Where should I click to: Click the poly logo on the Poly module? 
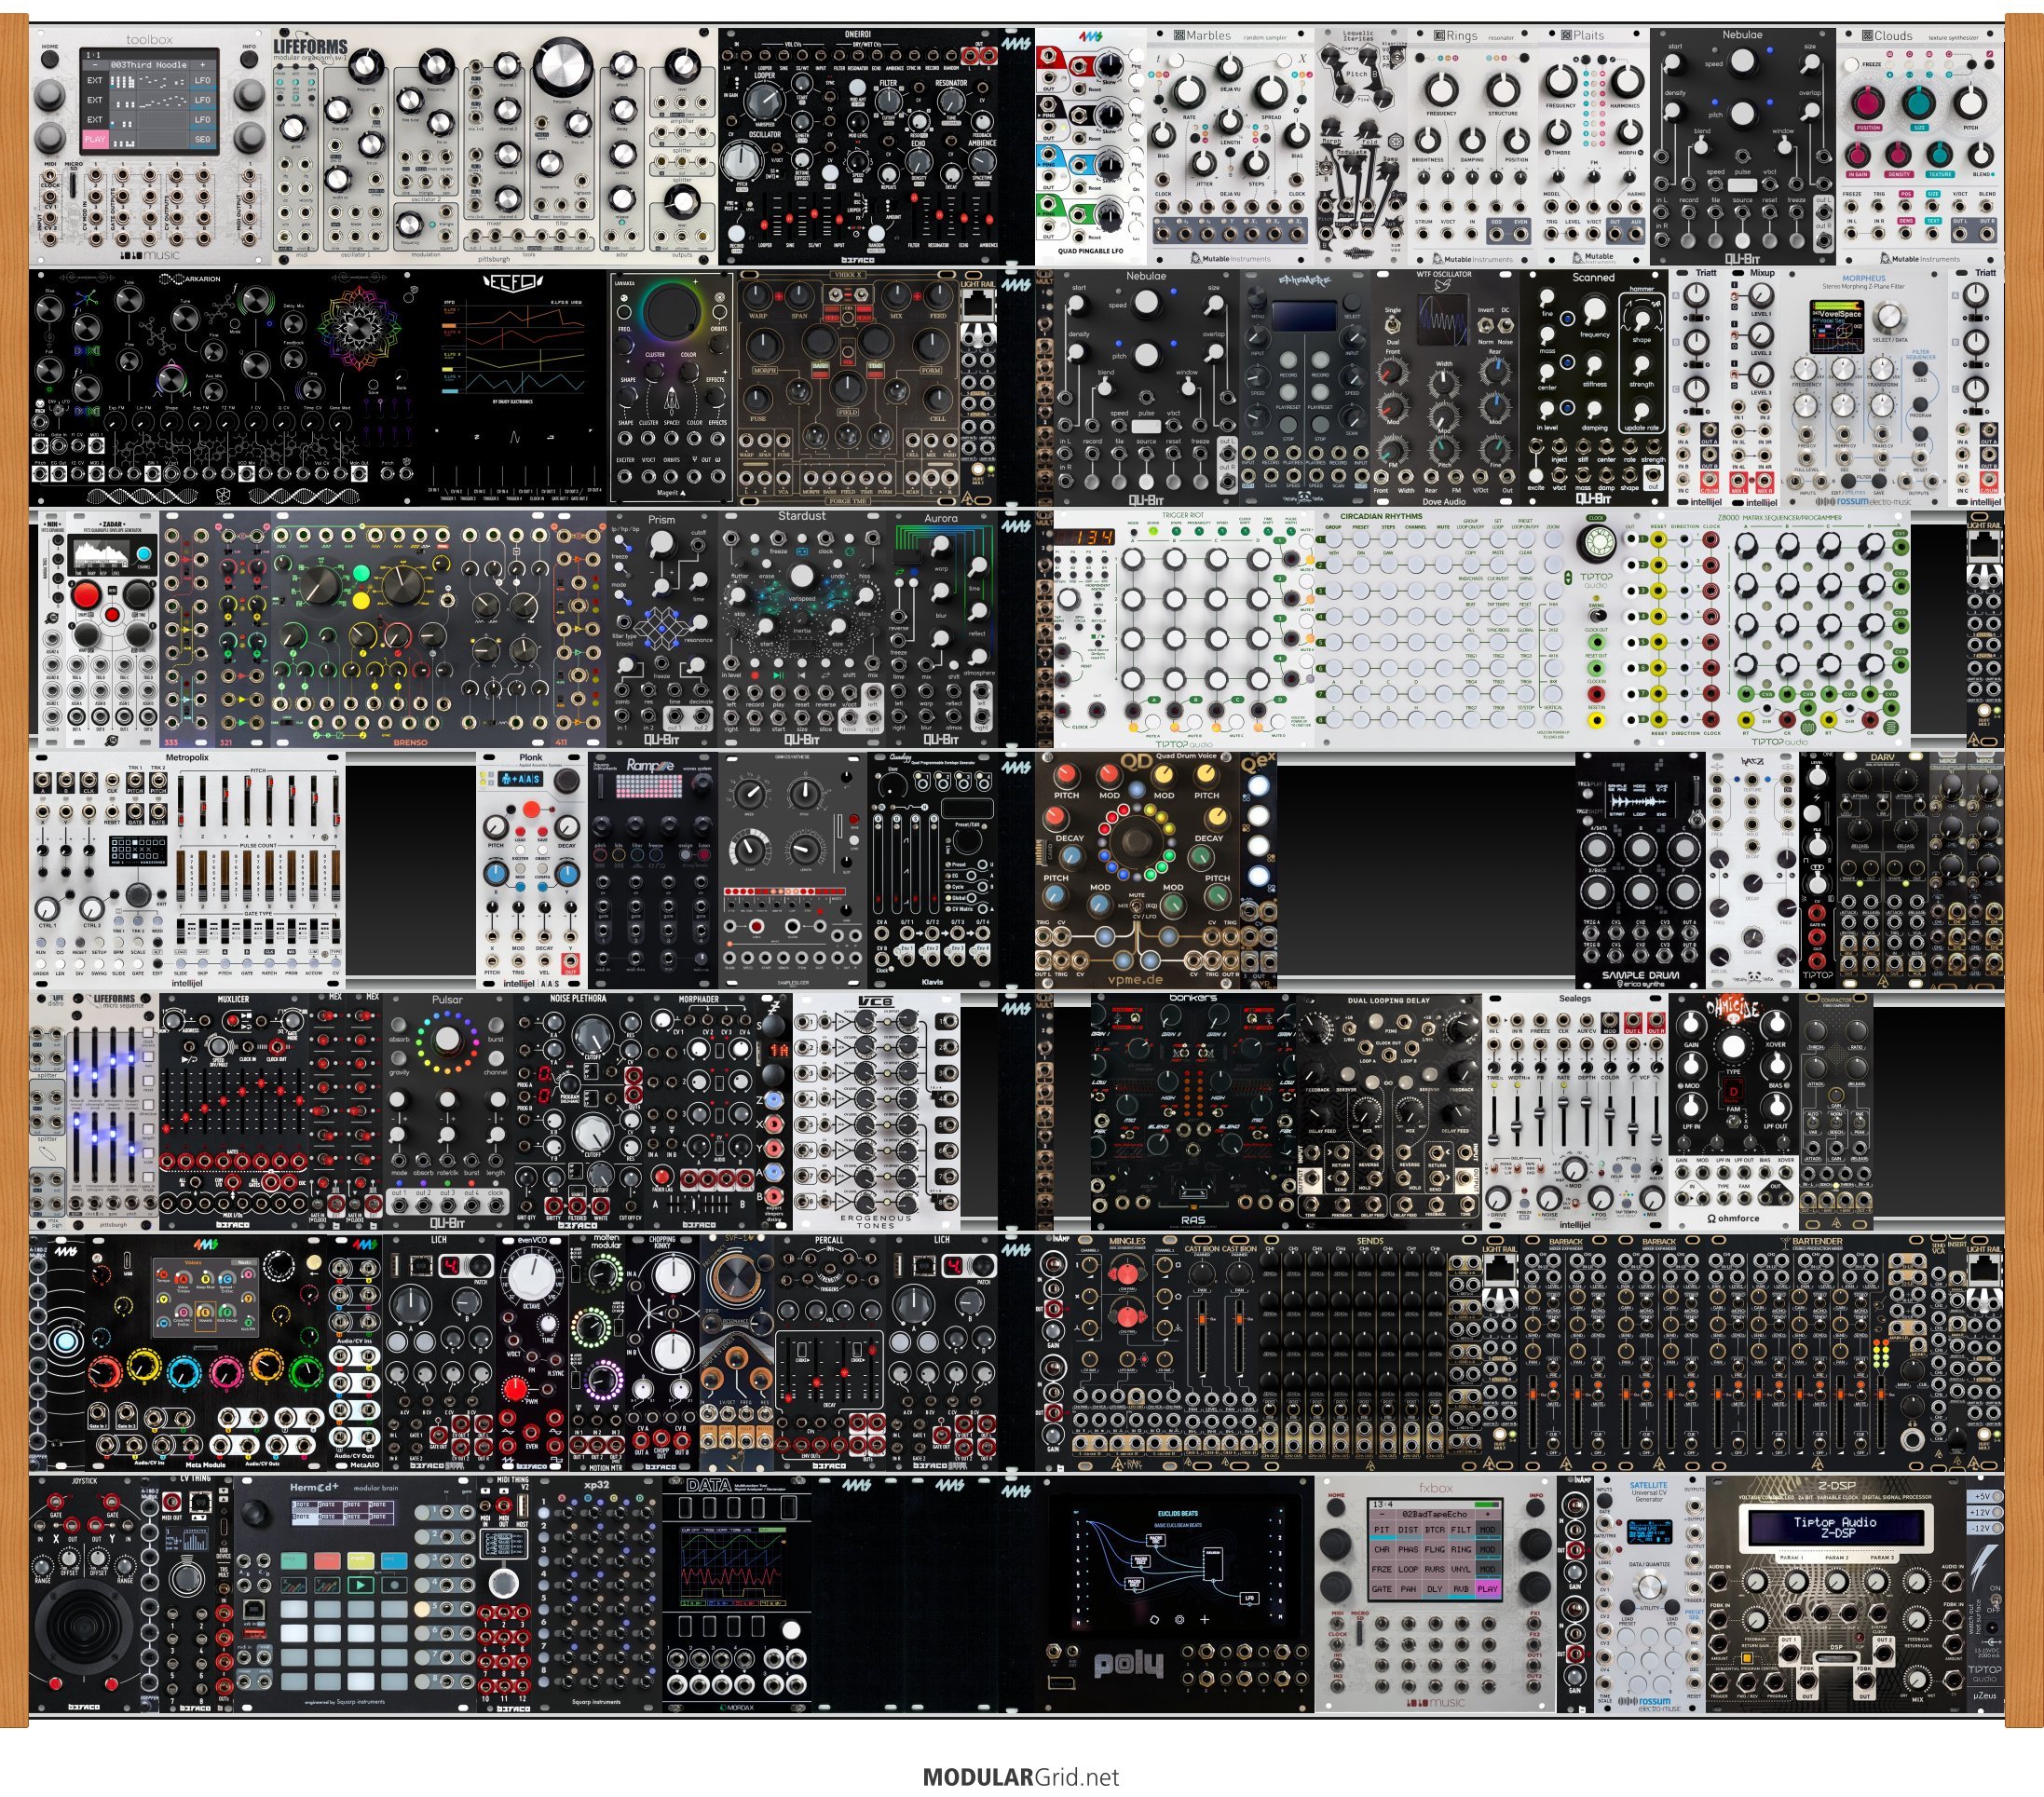1128,1665
